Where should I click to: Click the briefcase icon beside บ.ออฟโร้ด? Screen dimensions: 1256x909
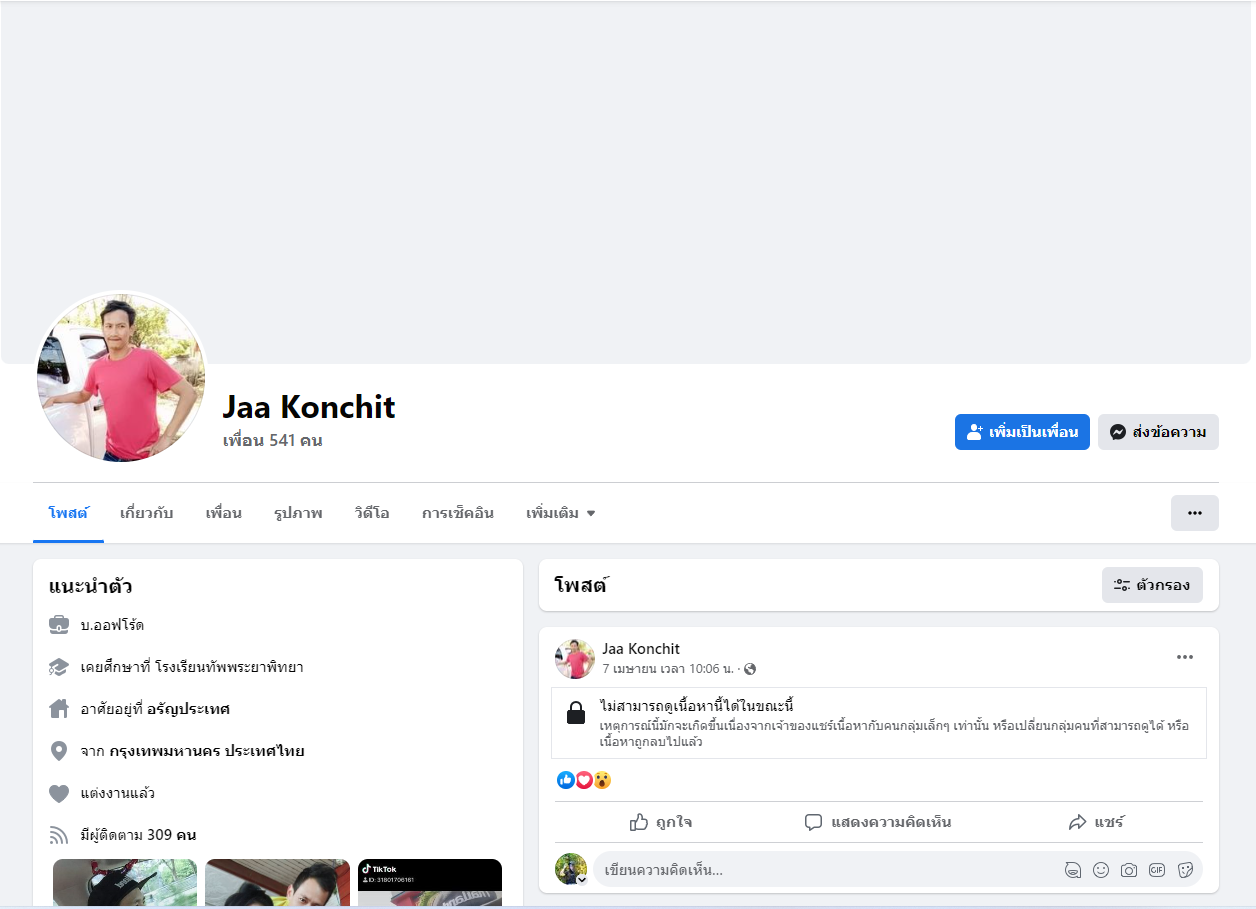point(59,625)
